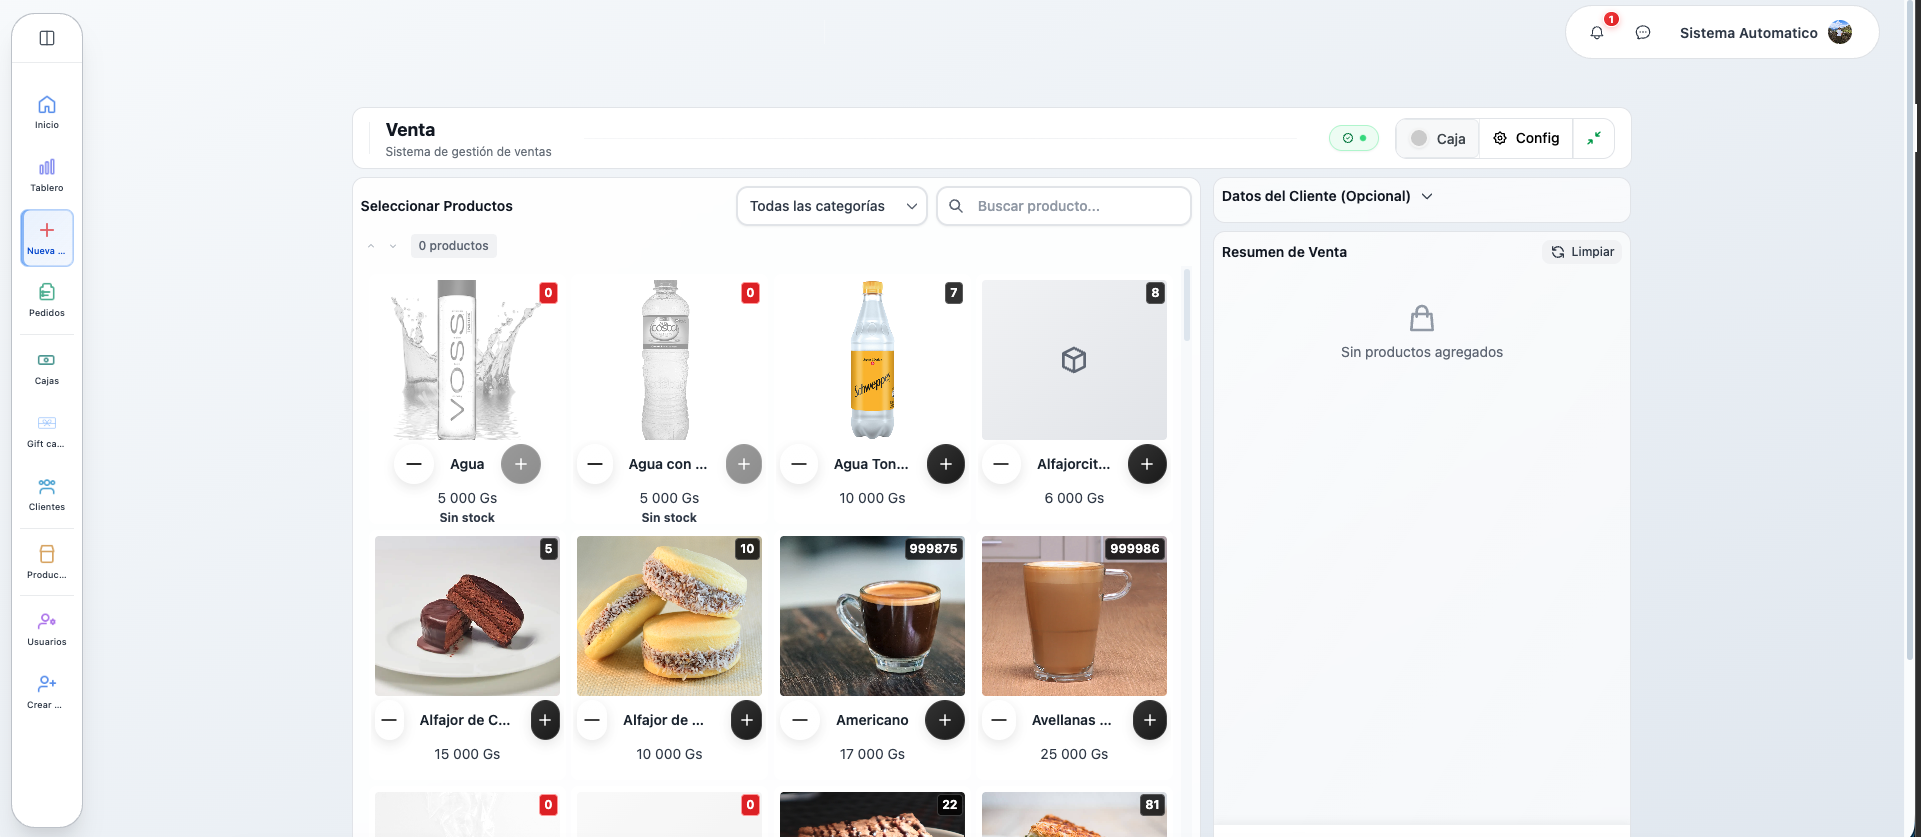Select Nueva venta in the sidebar
This screenshot has width=1921, height=837.
coord(47,238)
